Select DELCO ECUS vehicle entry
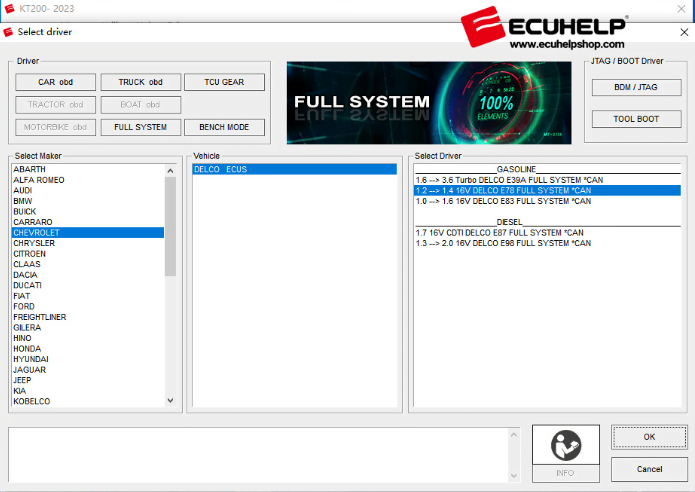This screenshot has width=695, height=492. click(294, 169)
